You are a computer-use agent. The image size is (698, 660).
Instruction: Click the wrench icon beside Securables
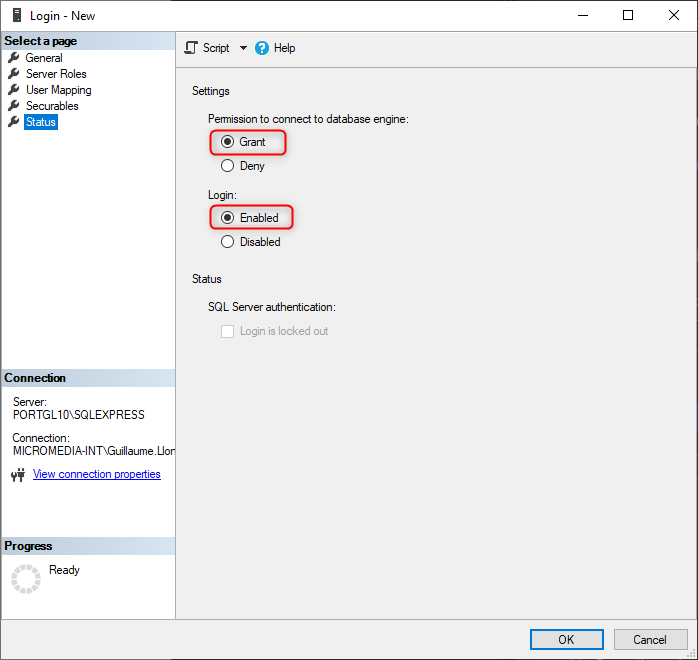13,106
